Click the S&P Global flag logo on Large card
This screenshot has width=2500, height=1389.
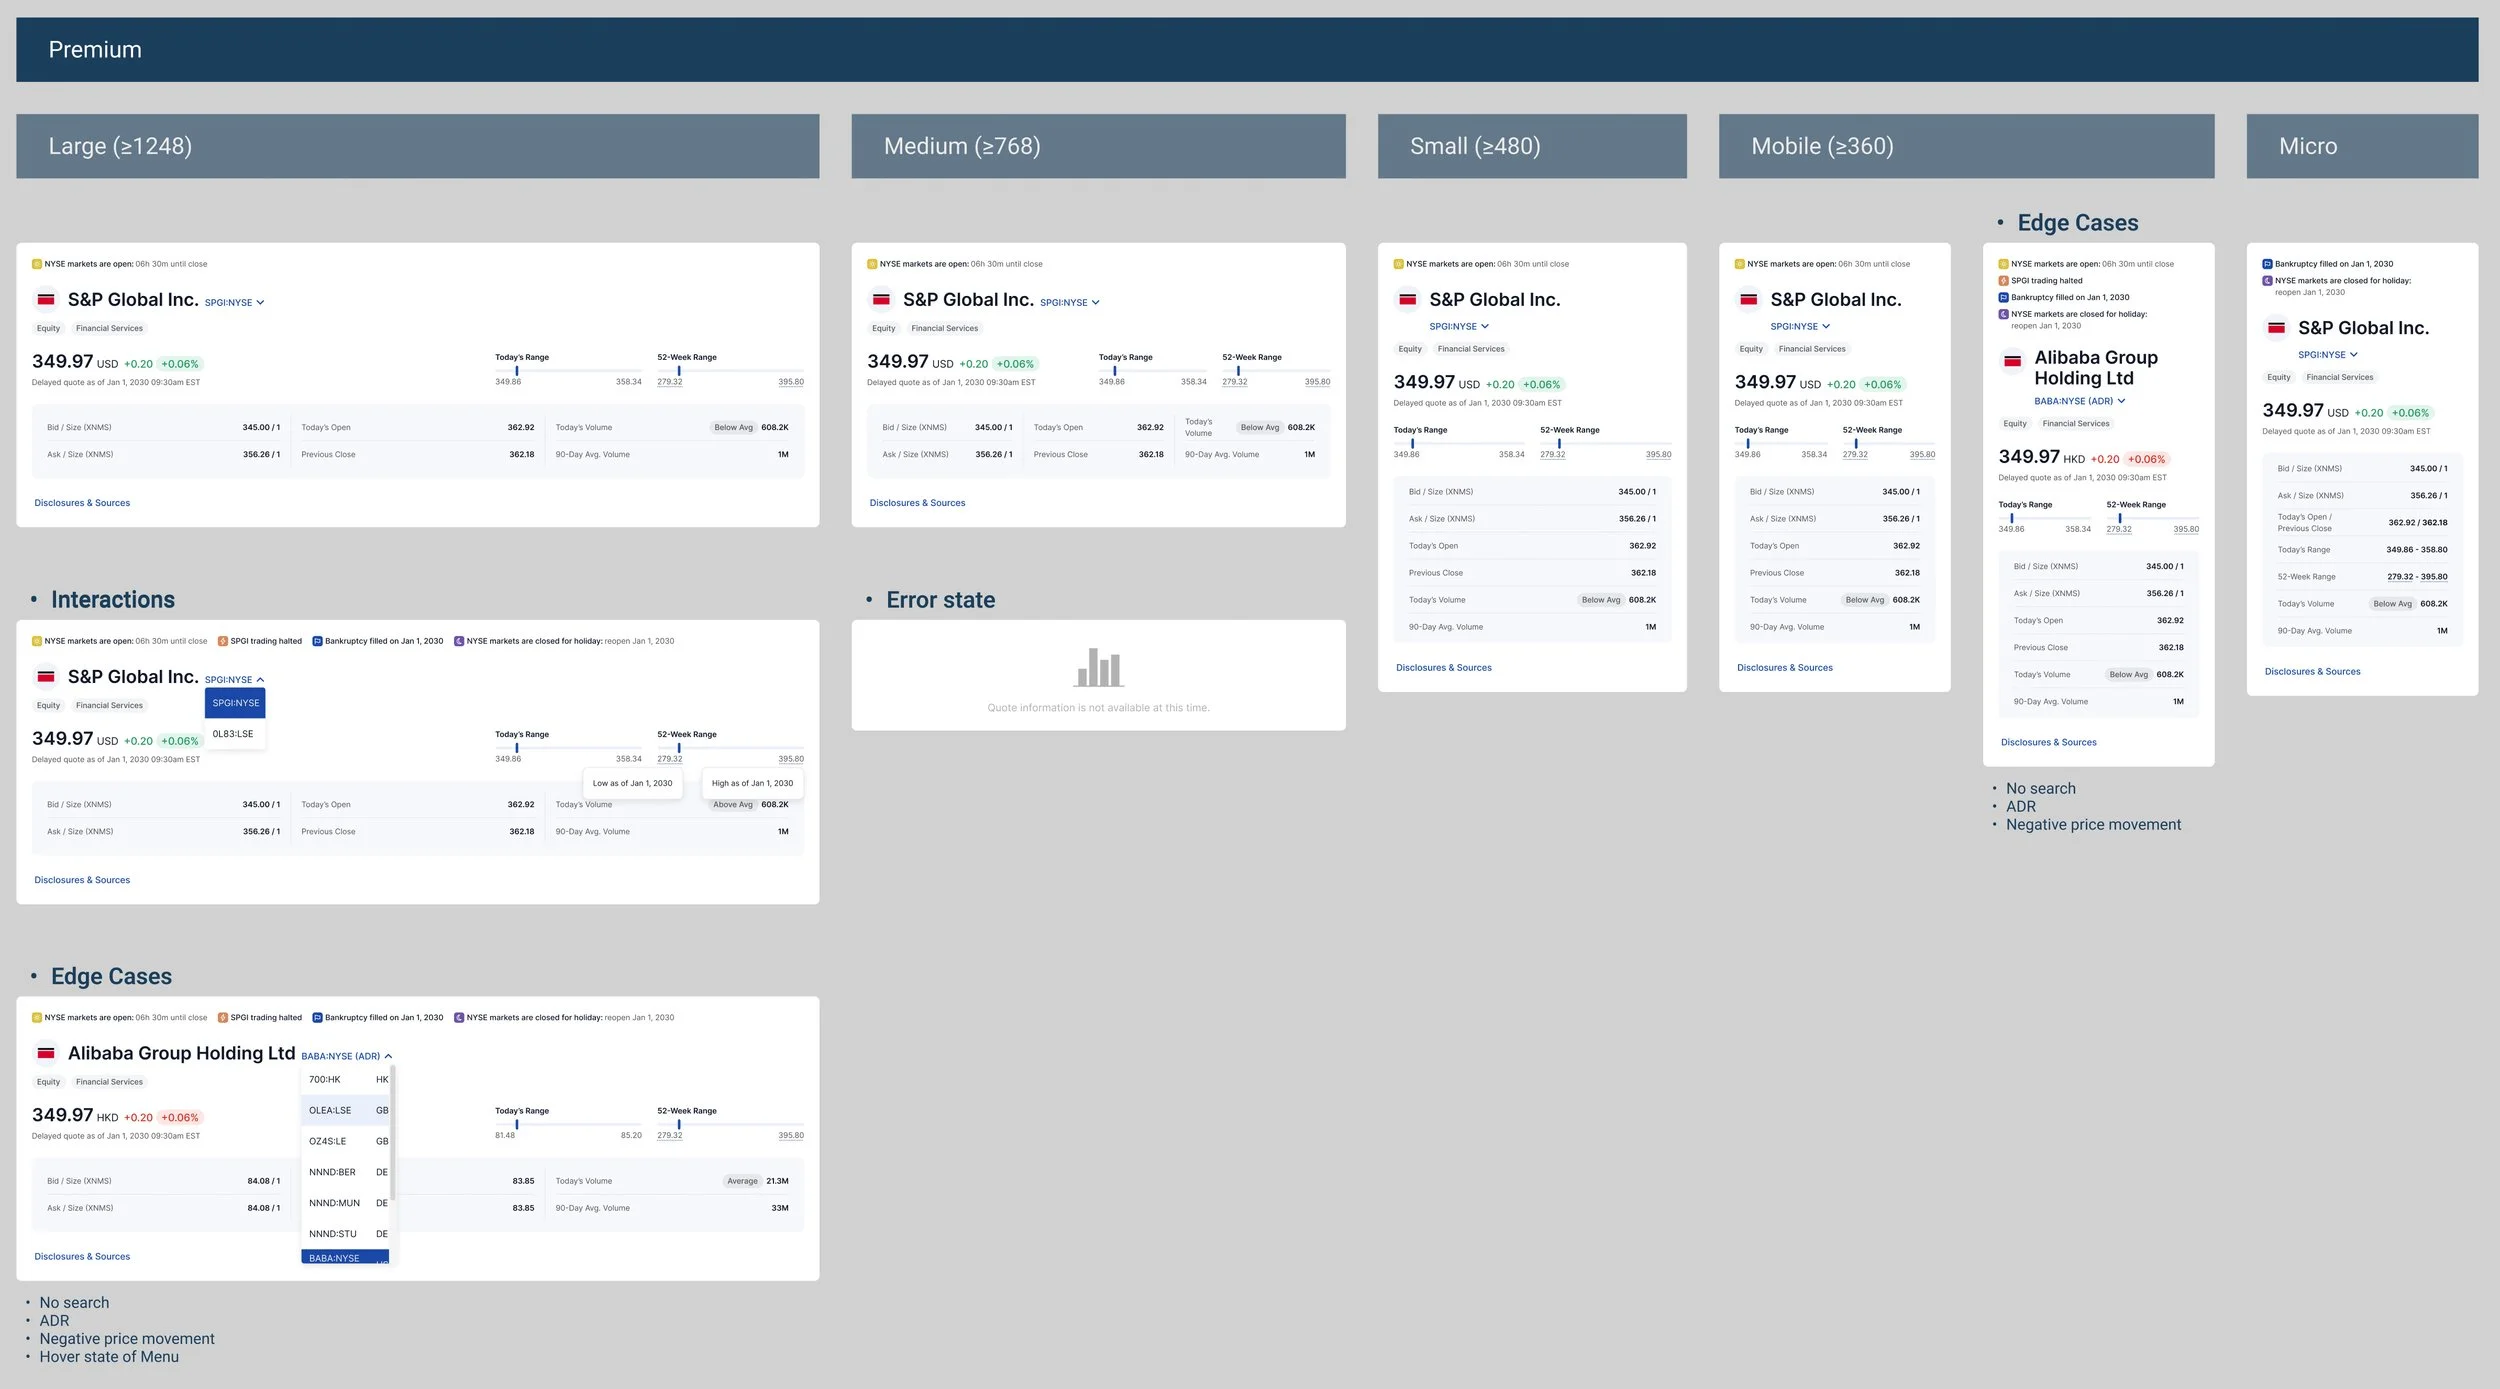(x=46, y=299)
